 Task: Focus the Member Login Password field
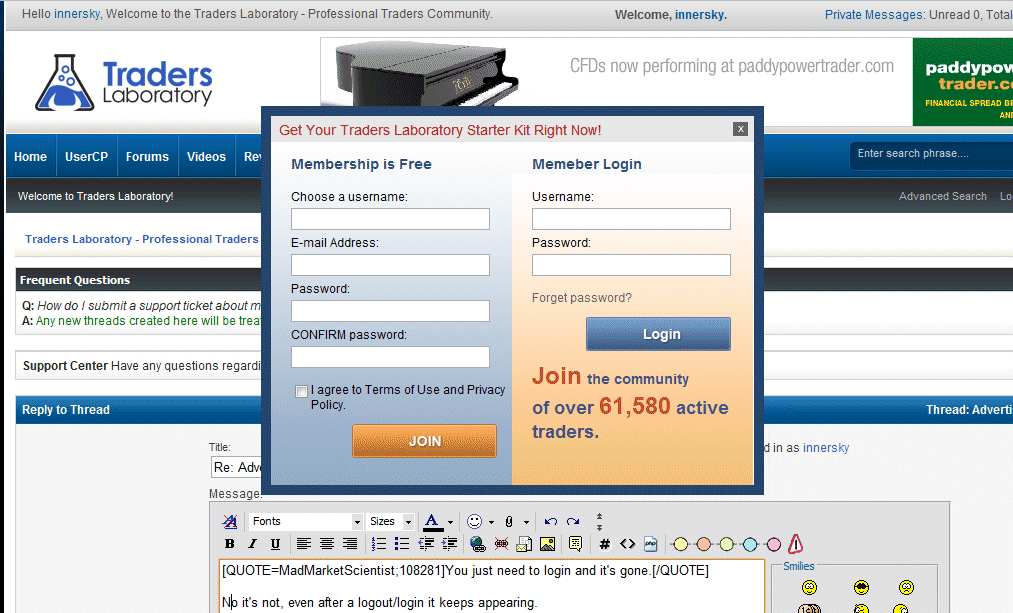pyautogui.click(x=631, y=265)
